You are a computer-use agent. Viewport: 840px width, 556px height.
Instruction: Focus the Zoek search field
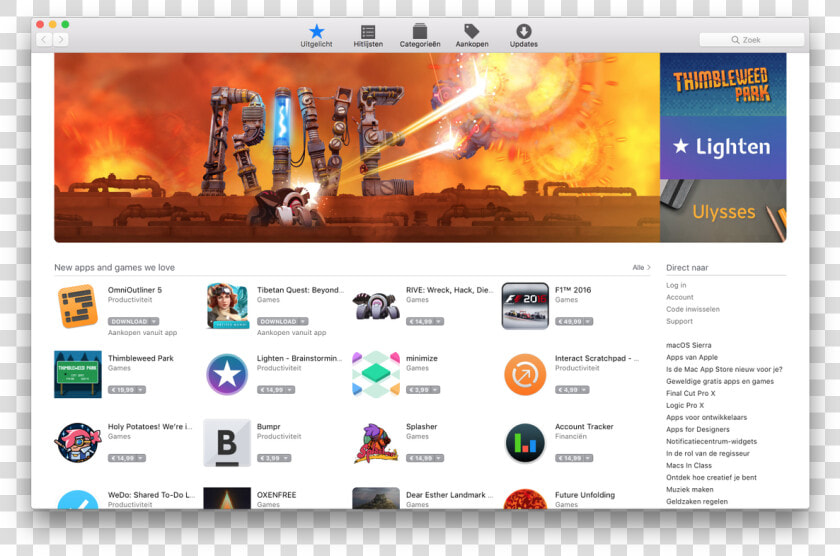click(751, 40)
